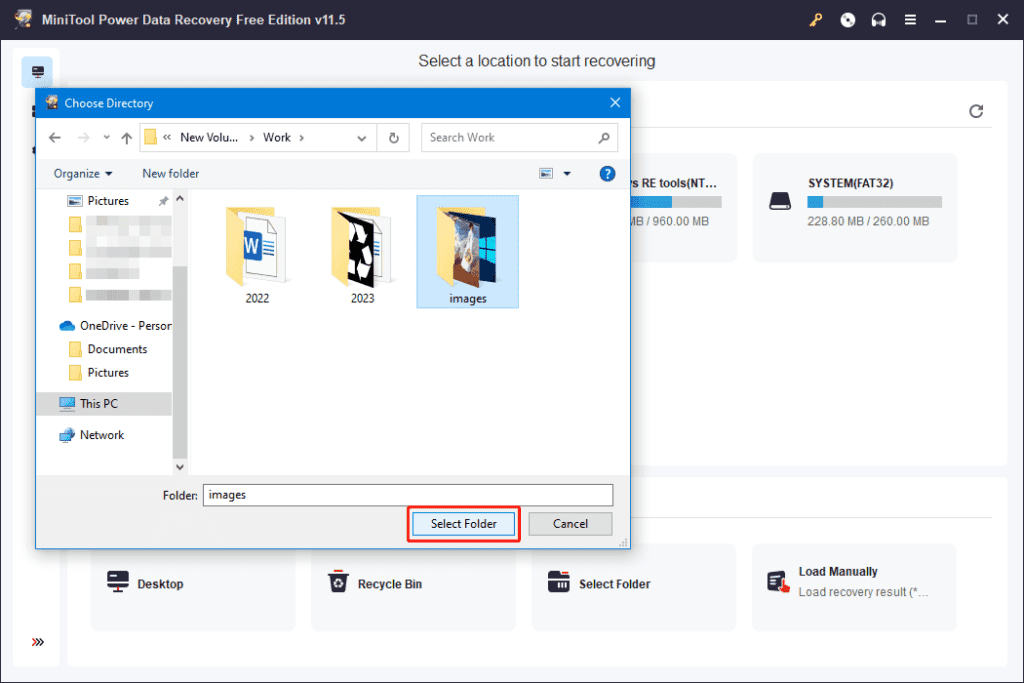Click the Desktop monitor icon
1024x683 pixels.
pyautogui.click(x=118, y=582)
